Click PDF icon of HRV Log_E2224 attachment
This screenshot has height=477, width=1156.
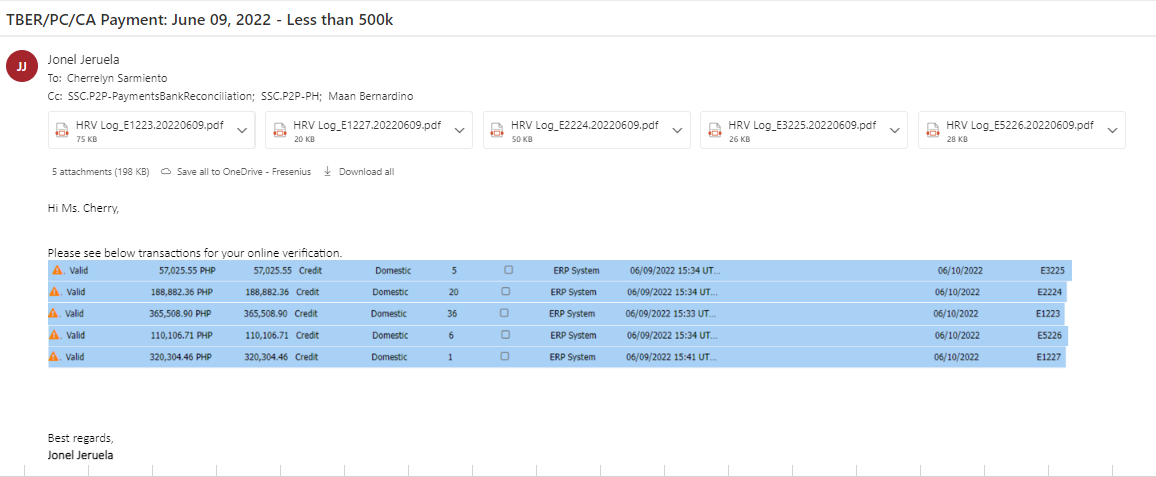pos(497,130)
